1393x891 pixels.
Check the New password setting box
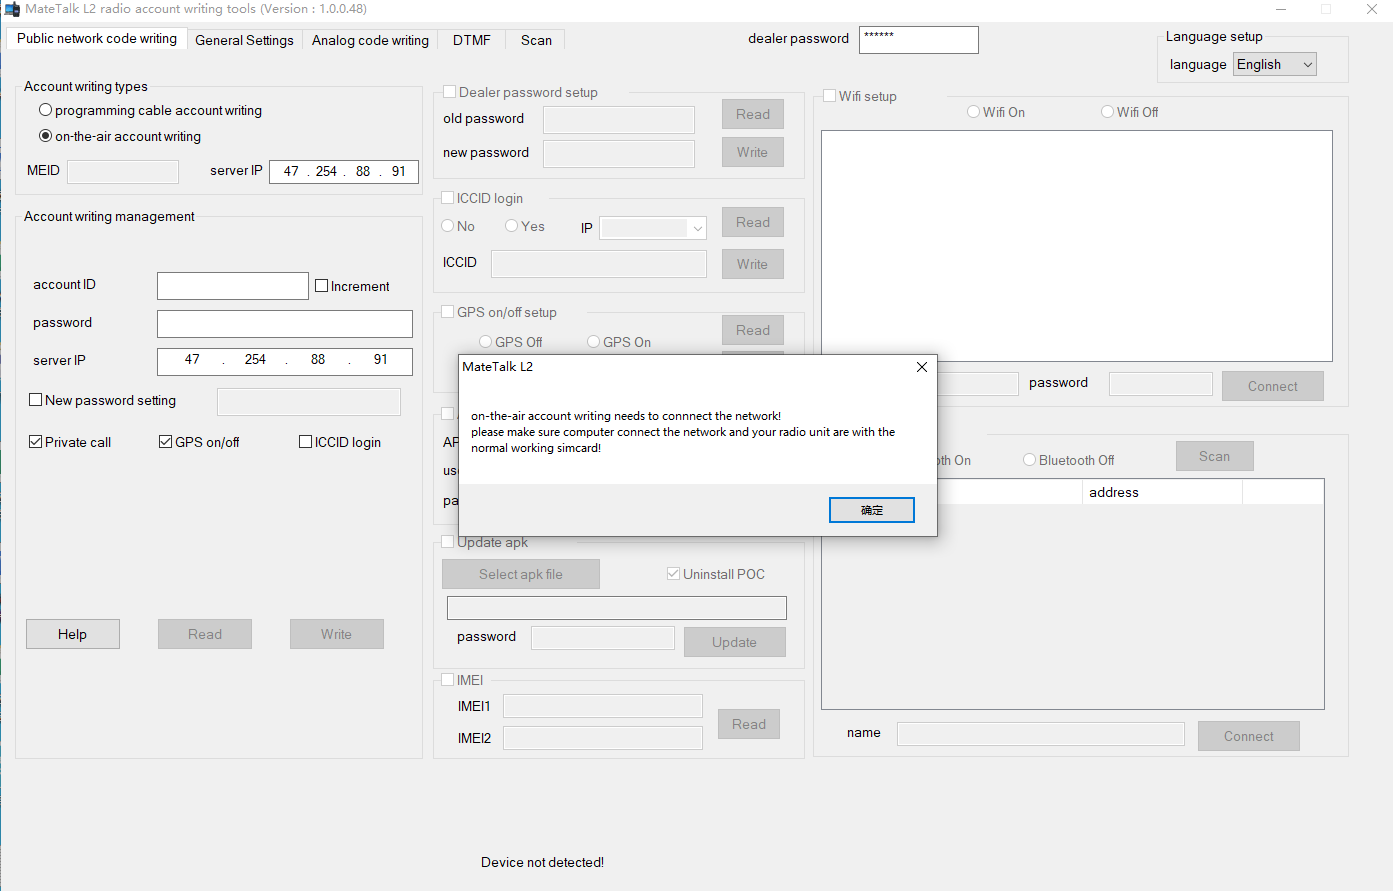click(x=36, y=400)
